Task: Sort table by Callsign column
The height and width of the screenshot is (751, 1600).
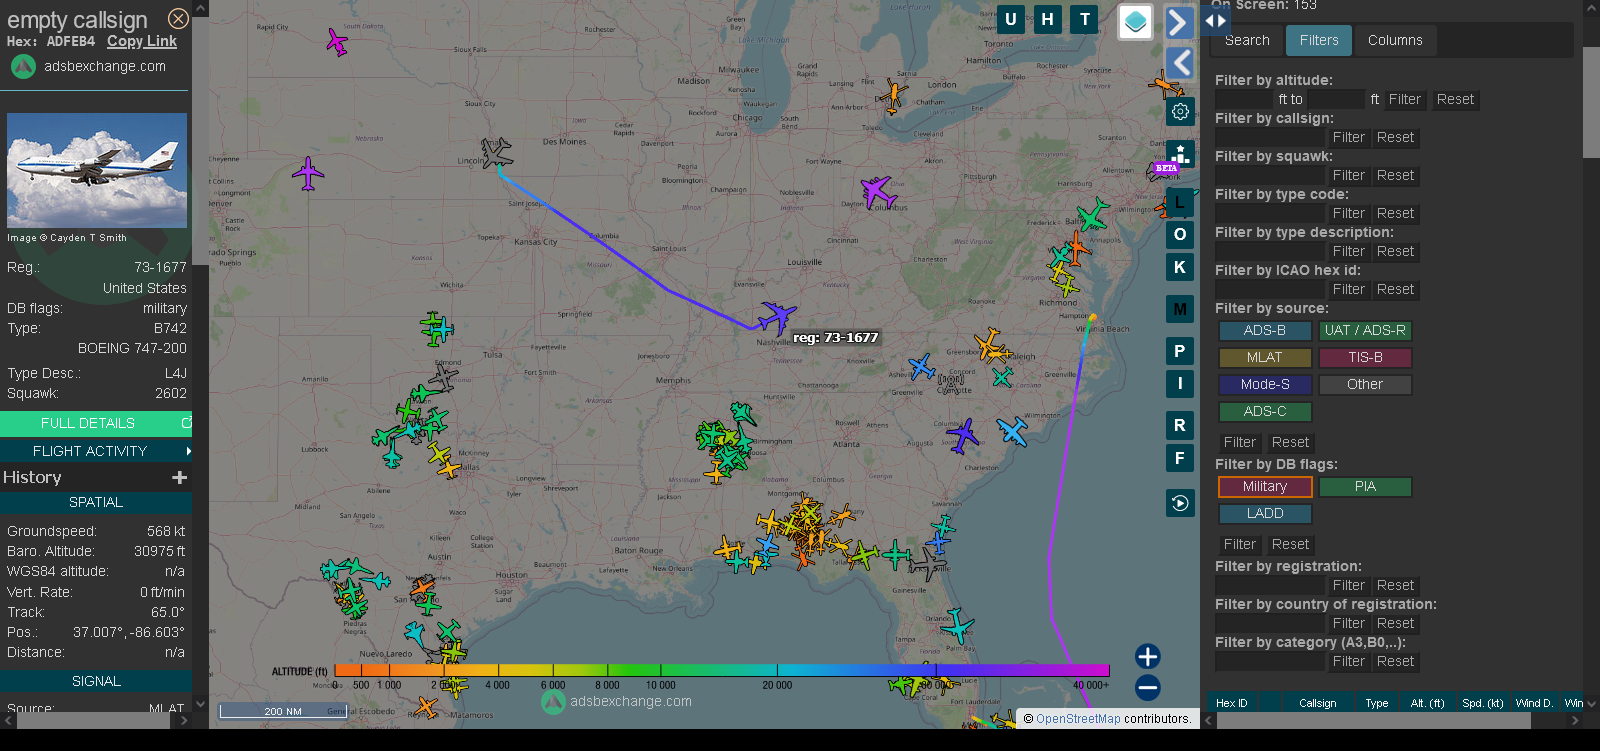Action: (x=1317, y=703)
